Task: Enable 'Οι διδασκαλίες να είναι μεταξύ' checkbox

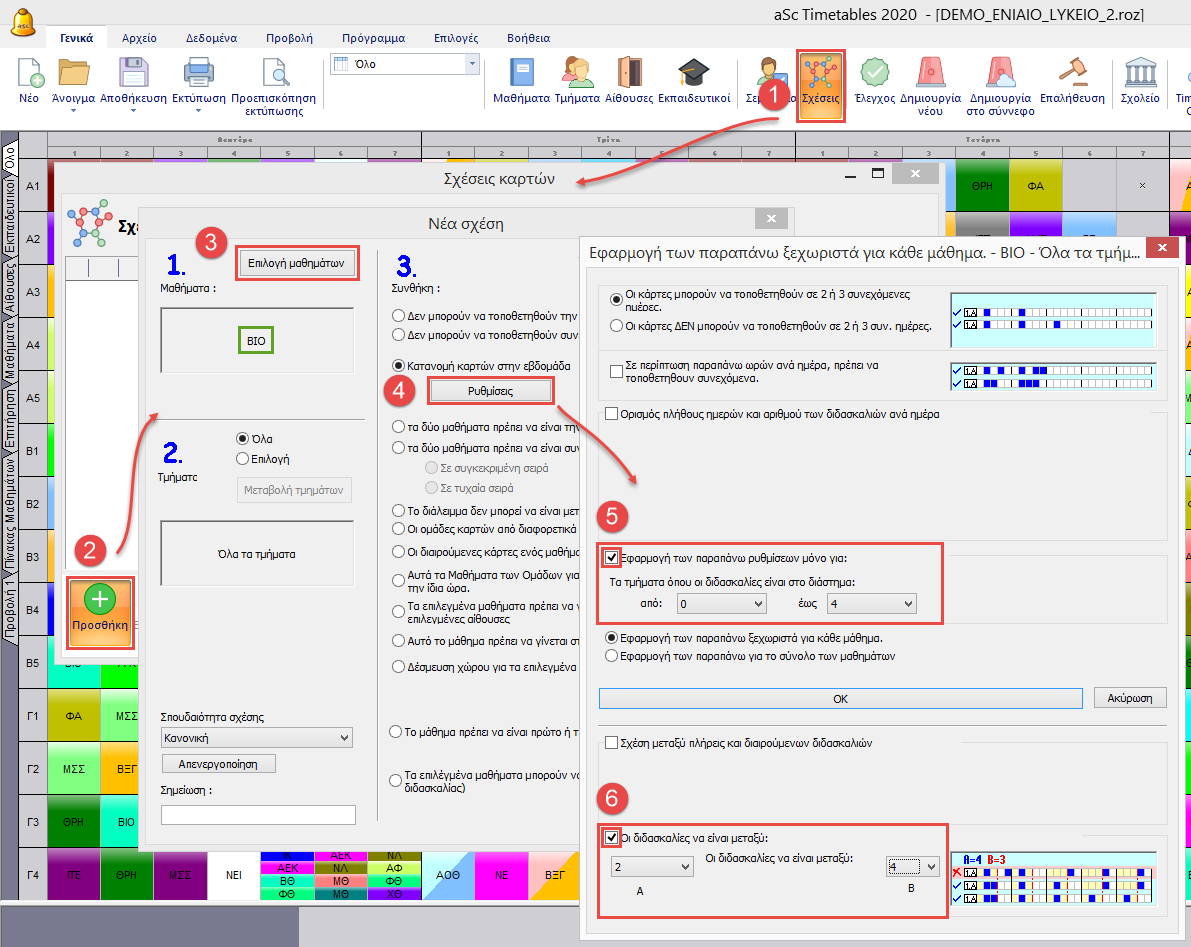Action: coord(610,837)
